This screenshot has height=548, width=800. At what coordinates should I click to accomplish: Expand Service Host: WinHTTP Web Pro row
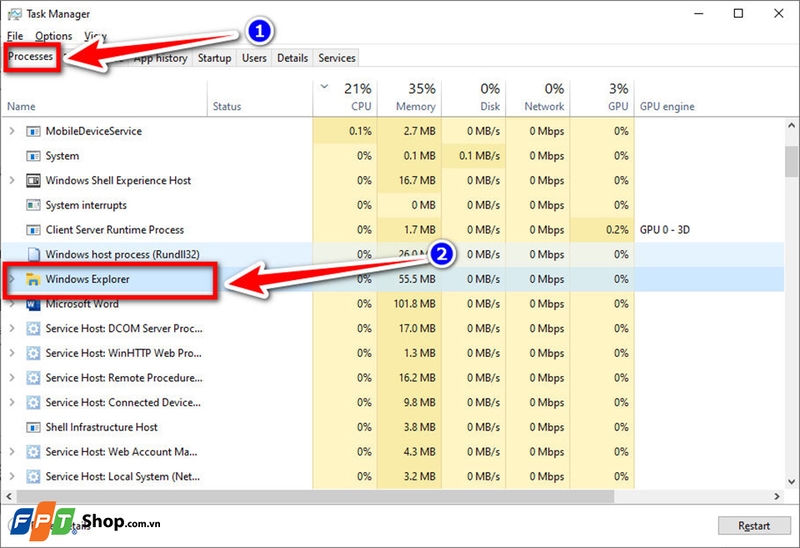[12, 353]
